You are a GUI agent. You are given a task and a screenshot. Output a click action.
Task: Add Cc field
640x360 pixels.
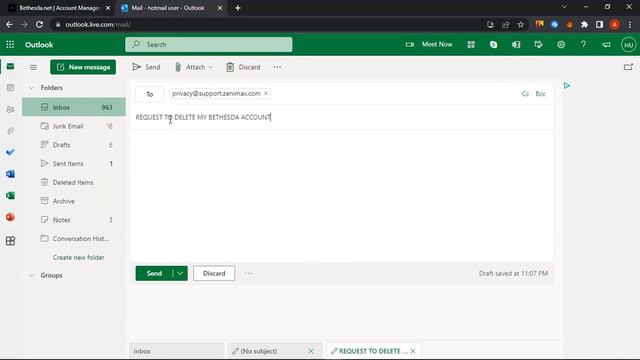tap(525, 94)
